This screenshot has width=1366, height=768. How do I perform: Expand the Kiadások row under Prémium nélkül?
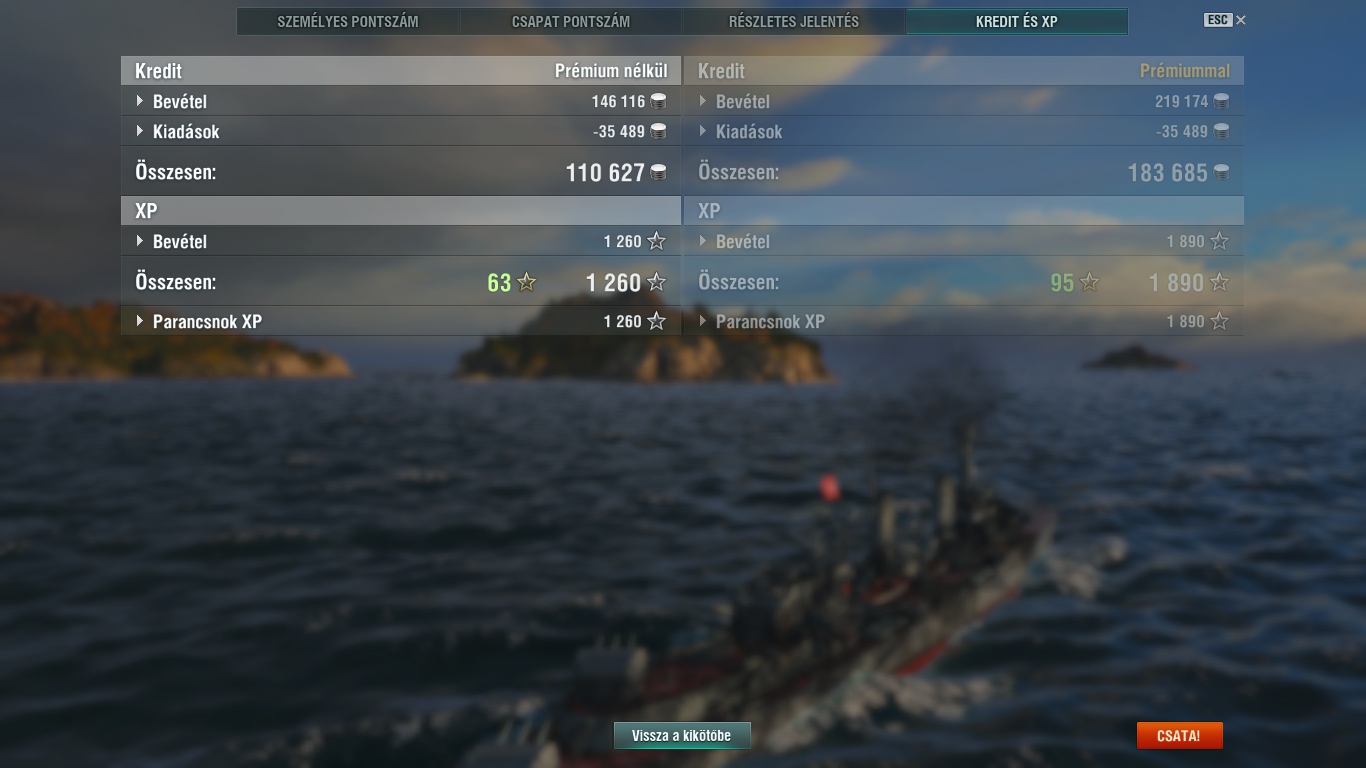tap(401, 131)
